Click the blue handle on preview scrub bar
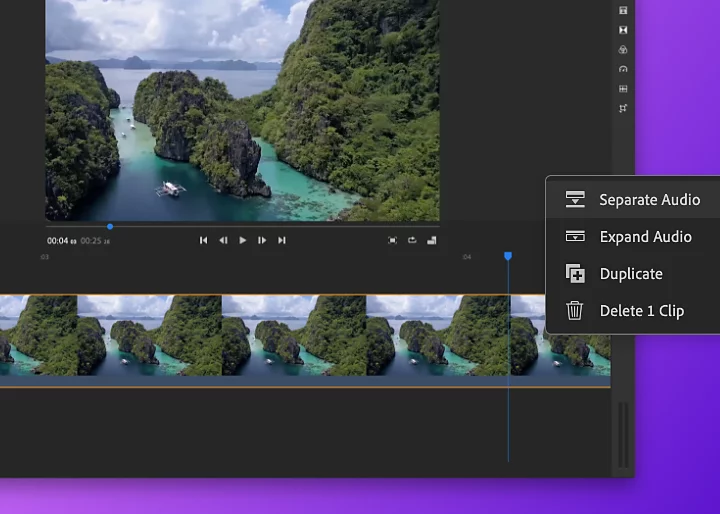This screenshot has height=514, width=720. click(110, 226)
